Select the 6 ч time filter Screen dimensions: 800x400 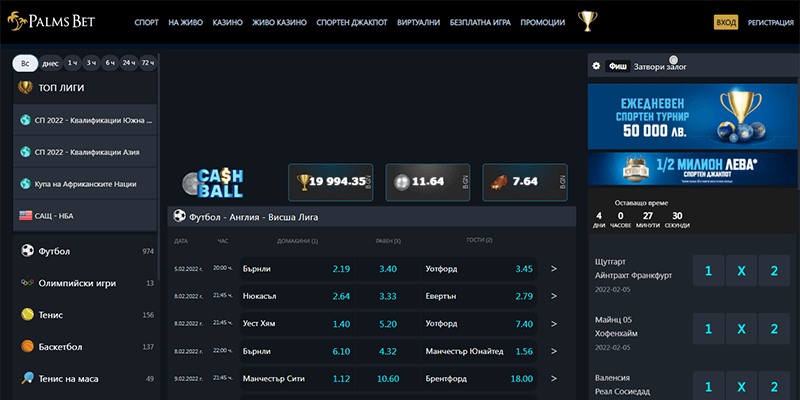[x=110, y=63]
